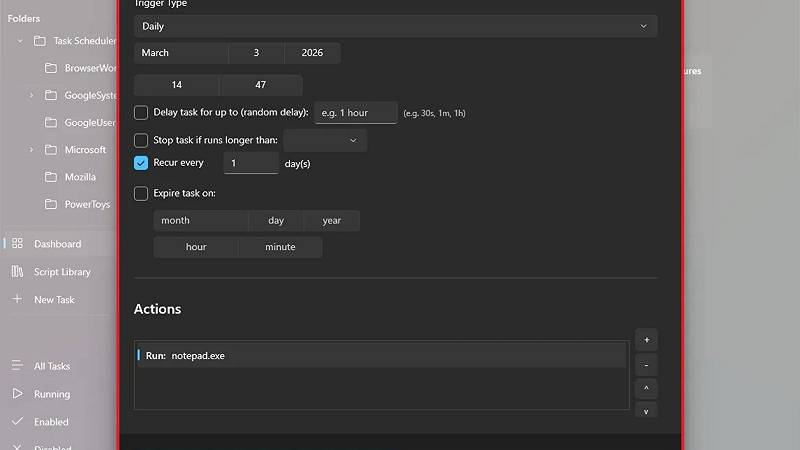Select the Run notepad.exe action row

coord(381,356)
